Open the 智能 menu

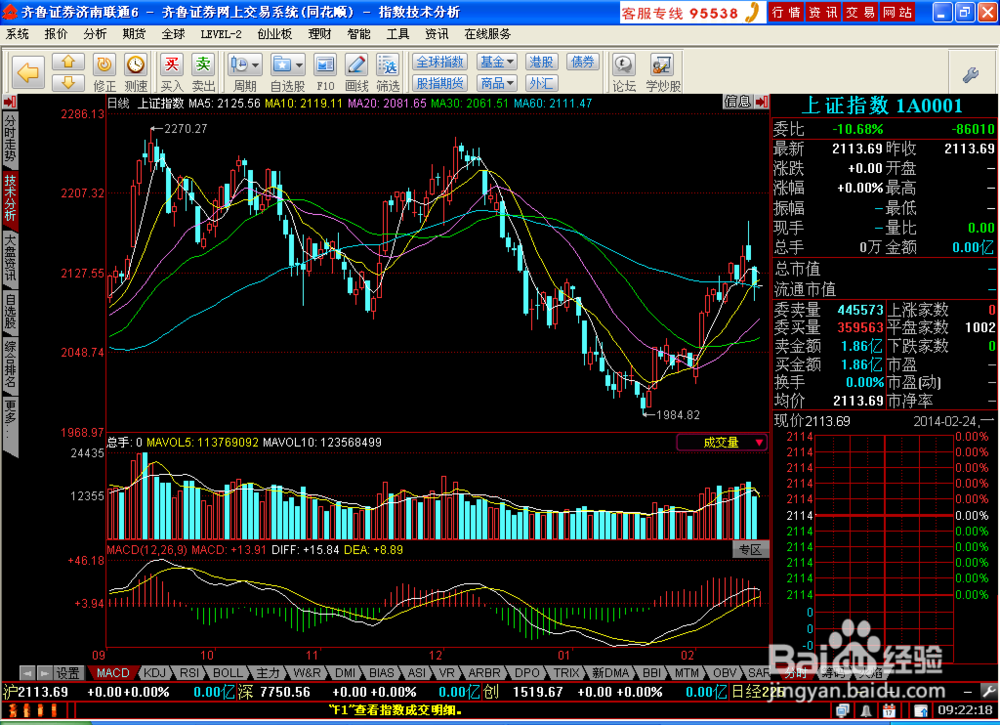click(359, 34)
